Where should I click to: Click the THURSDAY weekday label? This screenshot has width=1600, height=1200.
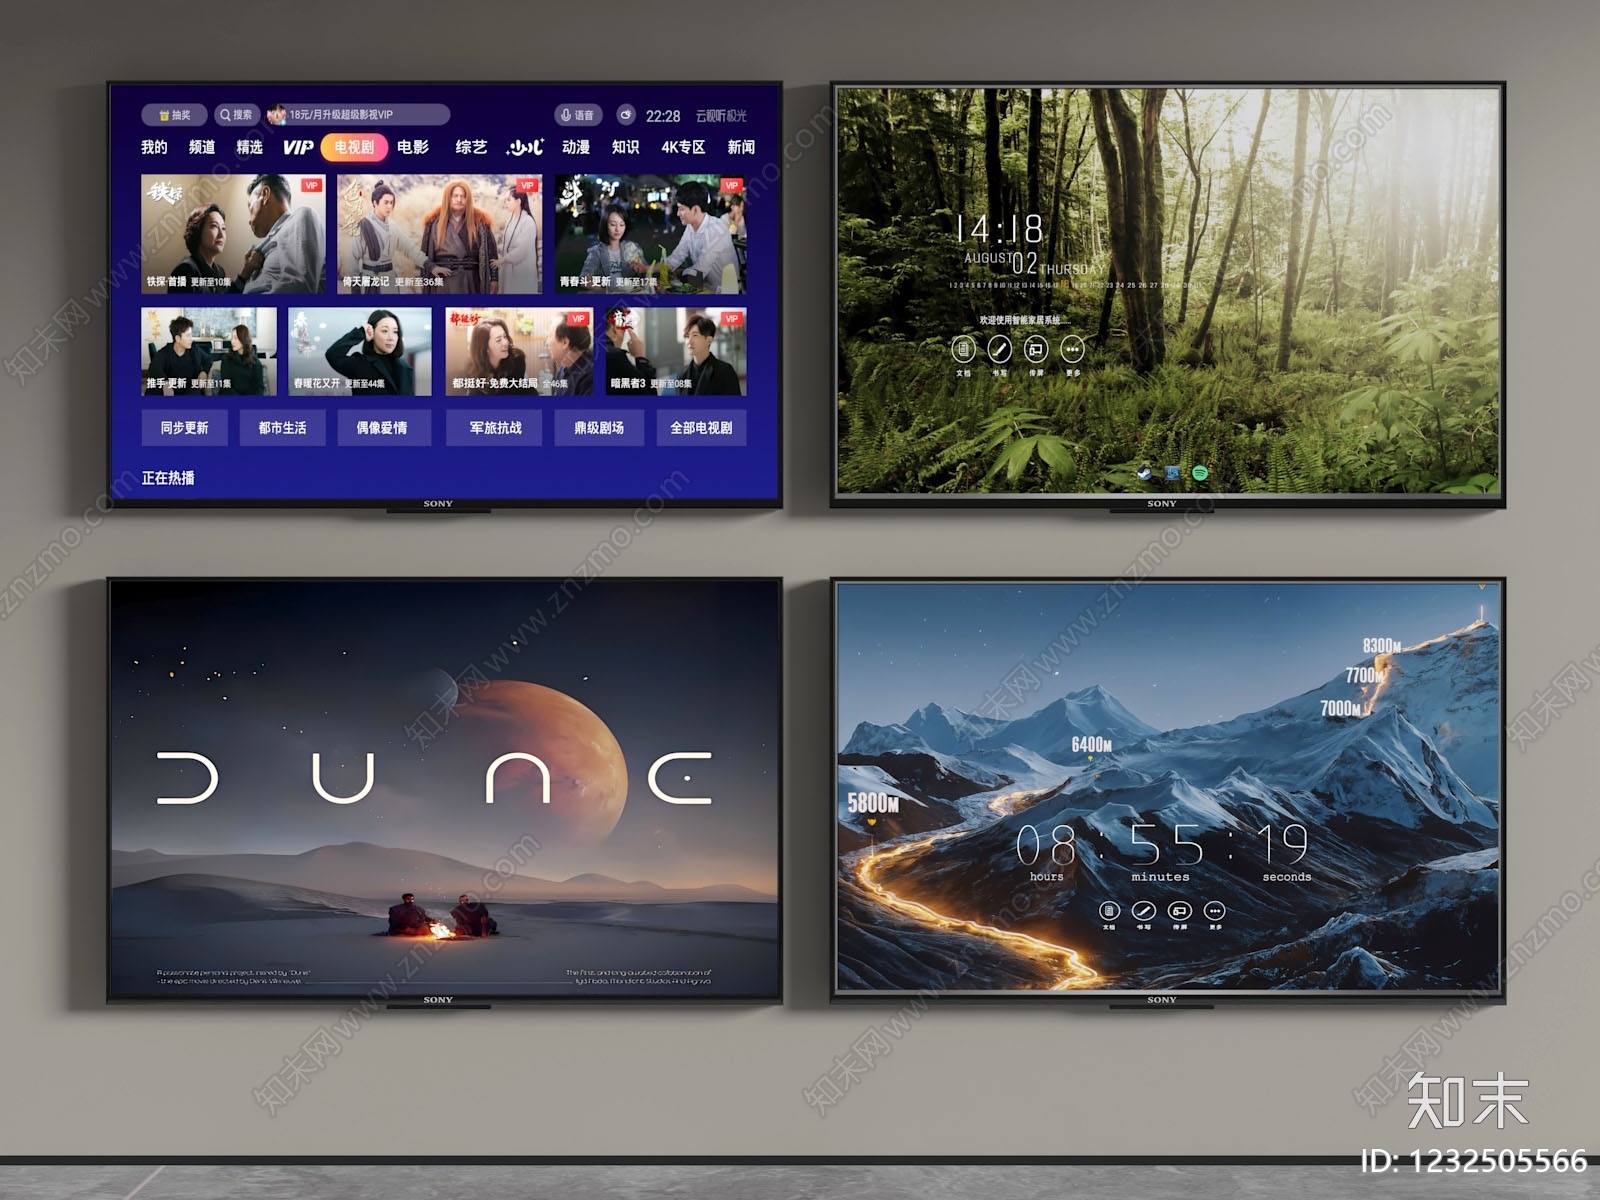click(x=1072, y=269)
